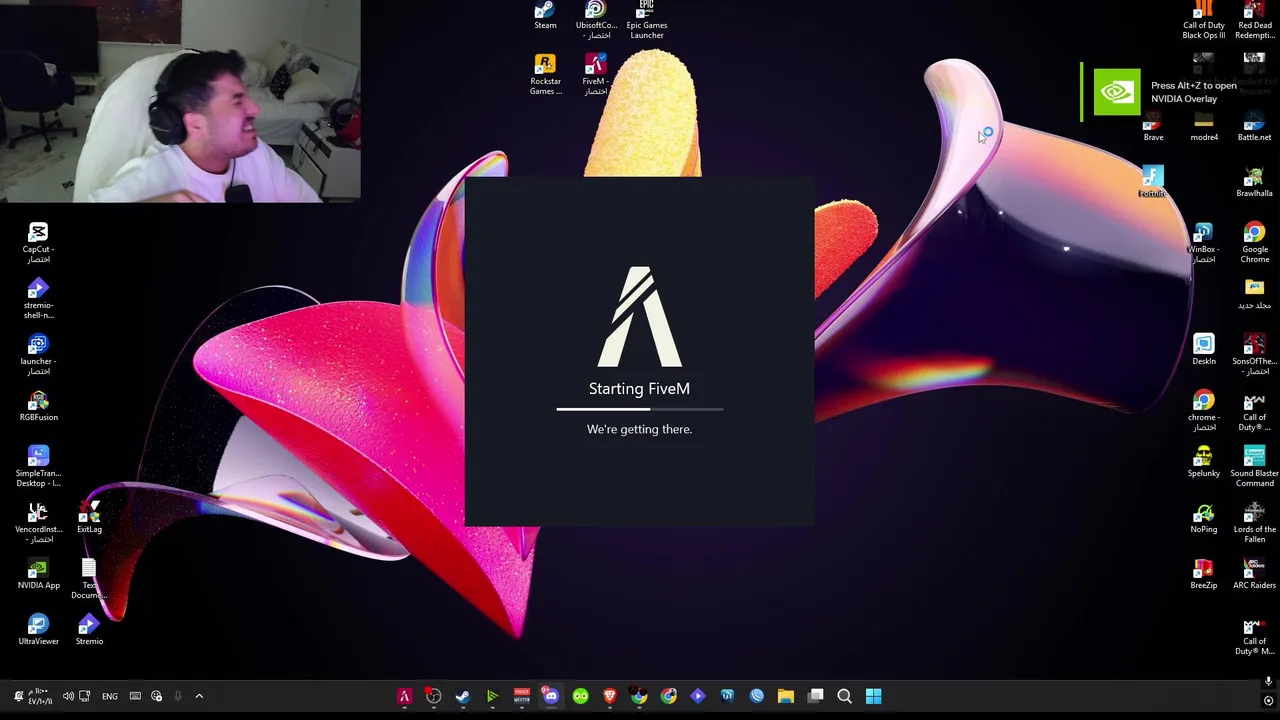Open the SonsOfTheForest desktop shortcut

(x=1254, y=355)
